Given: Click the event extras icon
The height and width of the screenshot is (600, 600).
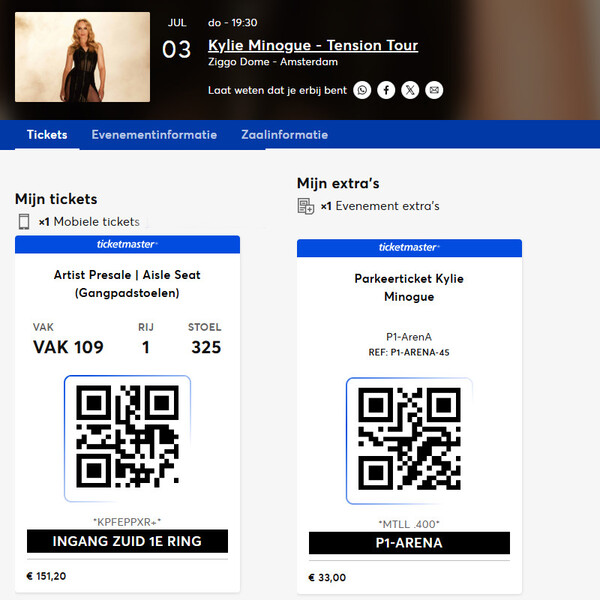Looking at the screenshot, I should tap(306, 206).
